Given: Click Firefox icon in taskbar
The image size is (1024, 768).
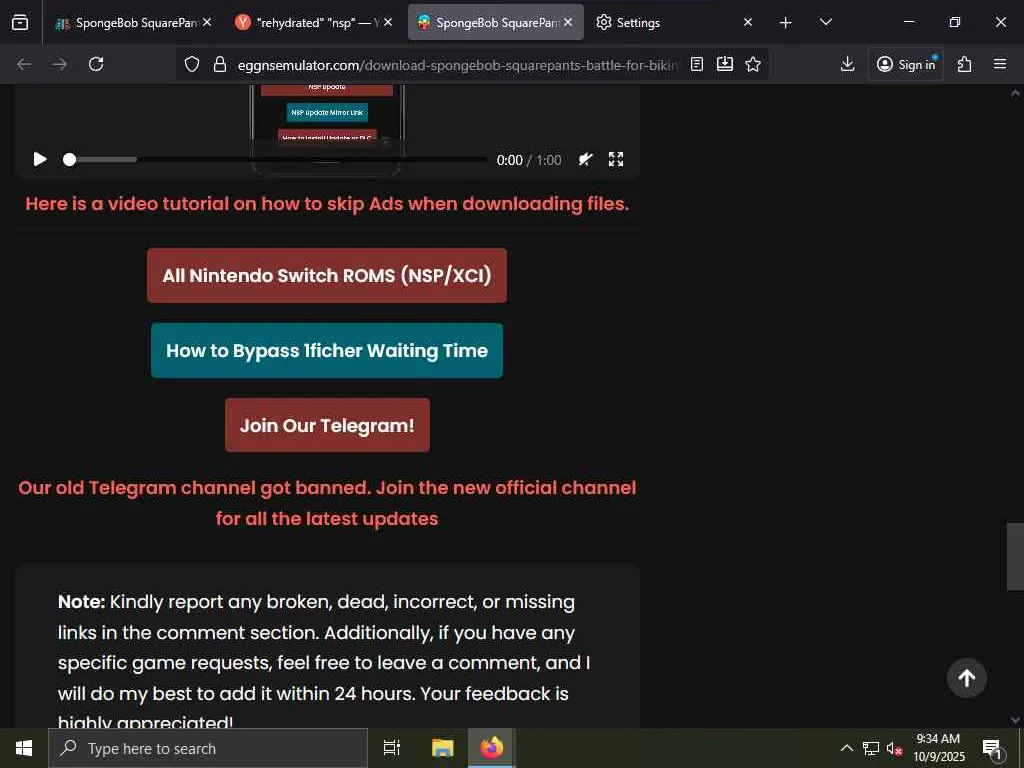Looking at the screenshot, I should click(x=492, y=748).
